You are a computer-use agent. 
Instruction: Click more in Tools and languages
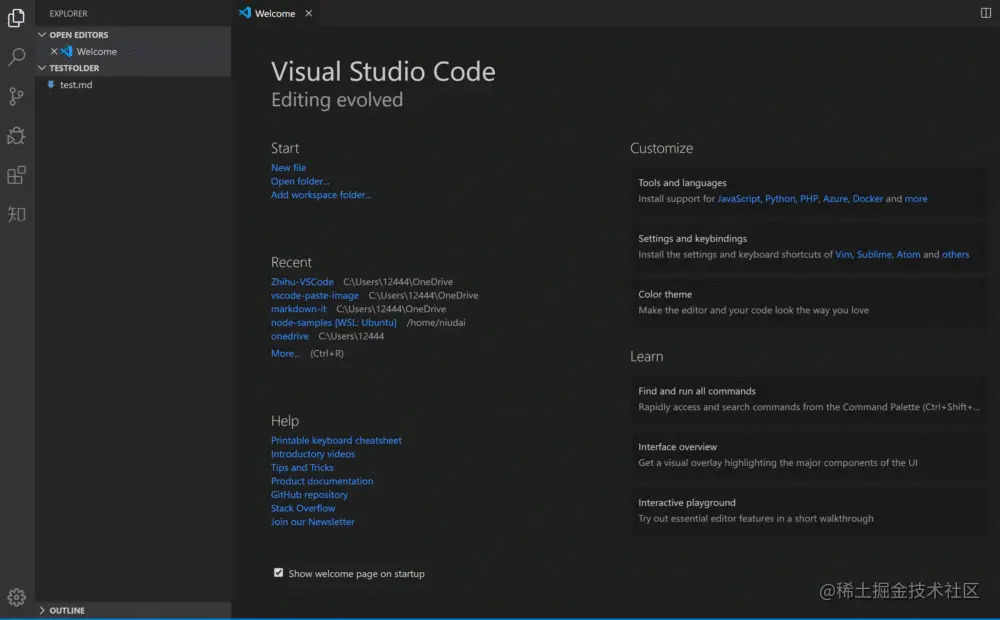click(916, 198)
